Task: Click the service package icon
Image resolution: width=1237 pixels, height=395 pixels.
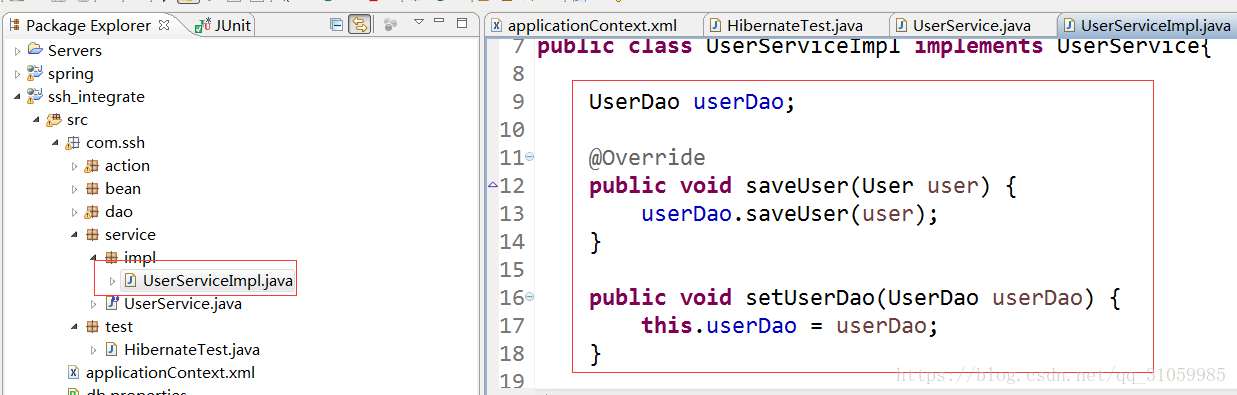Action: 92,235
